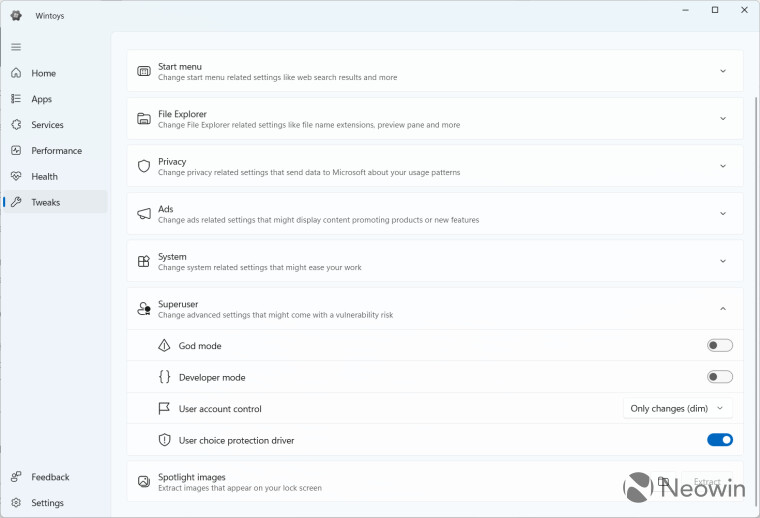Expand the Start menu section chevron

[723, 71]
